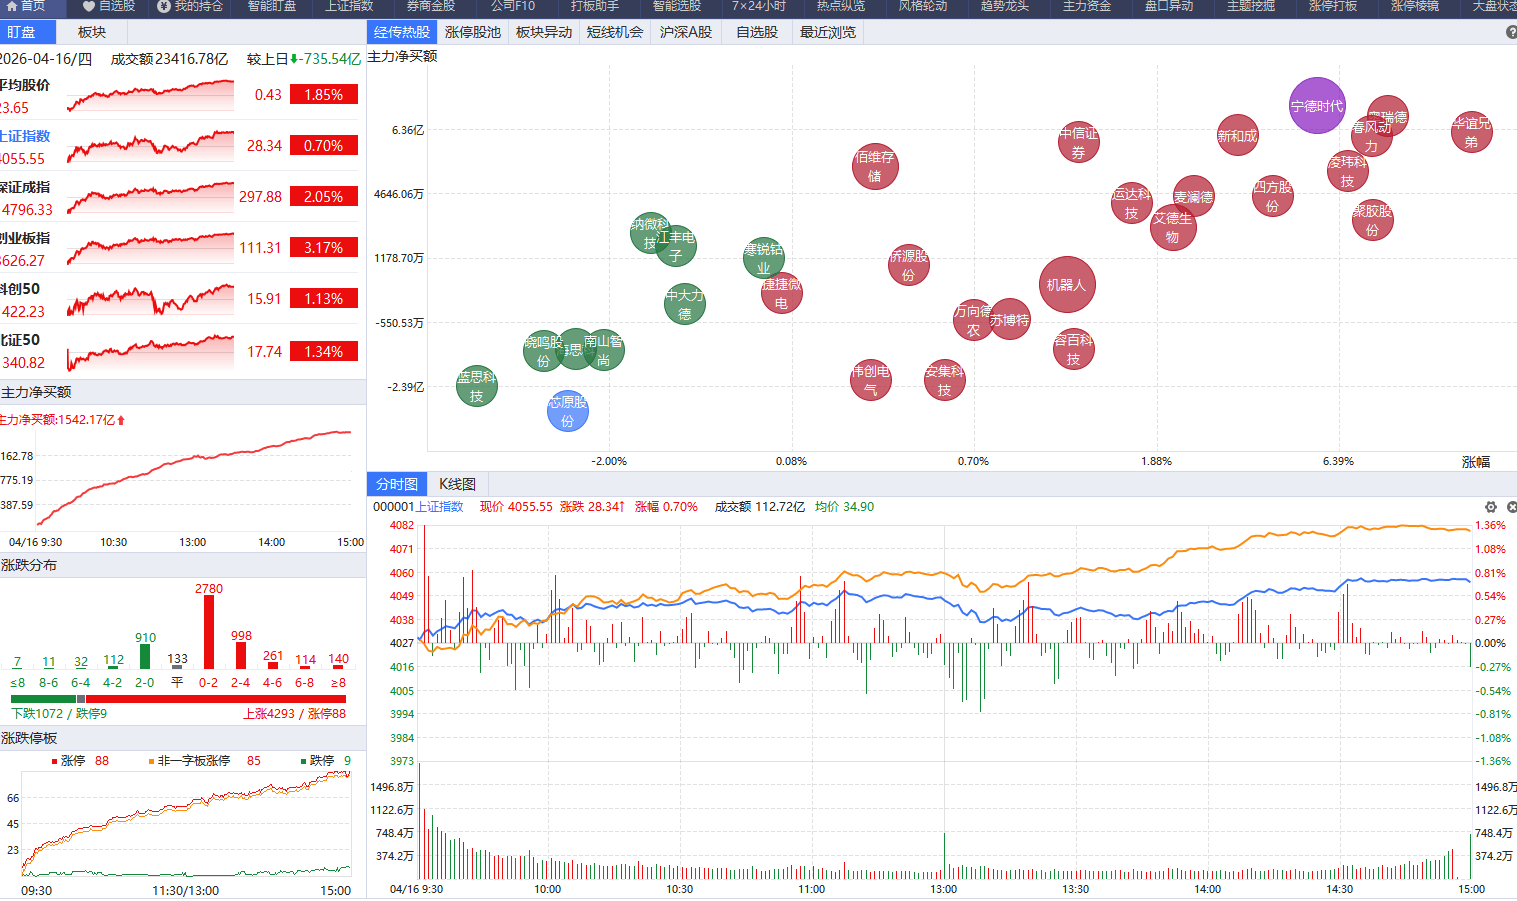The height and width of the screenshot is (901, 1517).
Task: Open 趋势龙头 in the top menu
Action: [x=1004, y=6]
